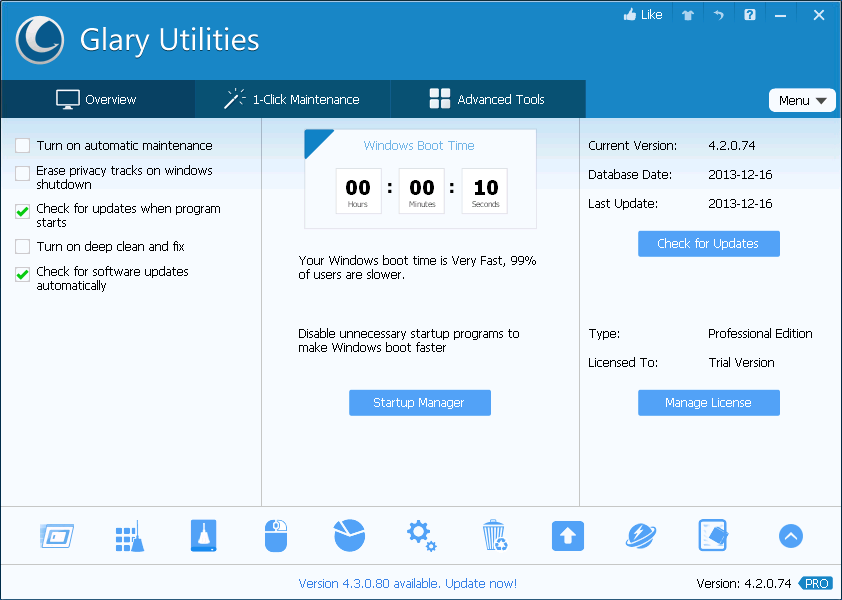Switch to the 1-Click Maintenance tab
Viewport: 842px width, 600px height.
coord(292,99)
